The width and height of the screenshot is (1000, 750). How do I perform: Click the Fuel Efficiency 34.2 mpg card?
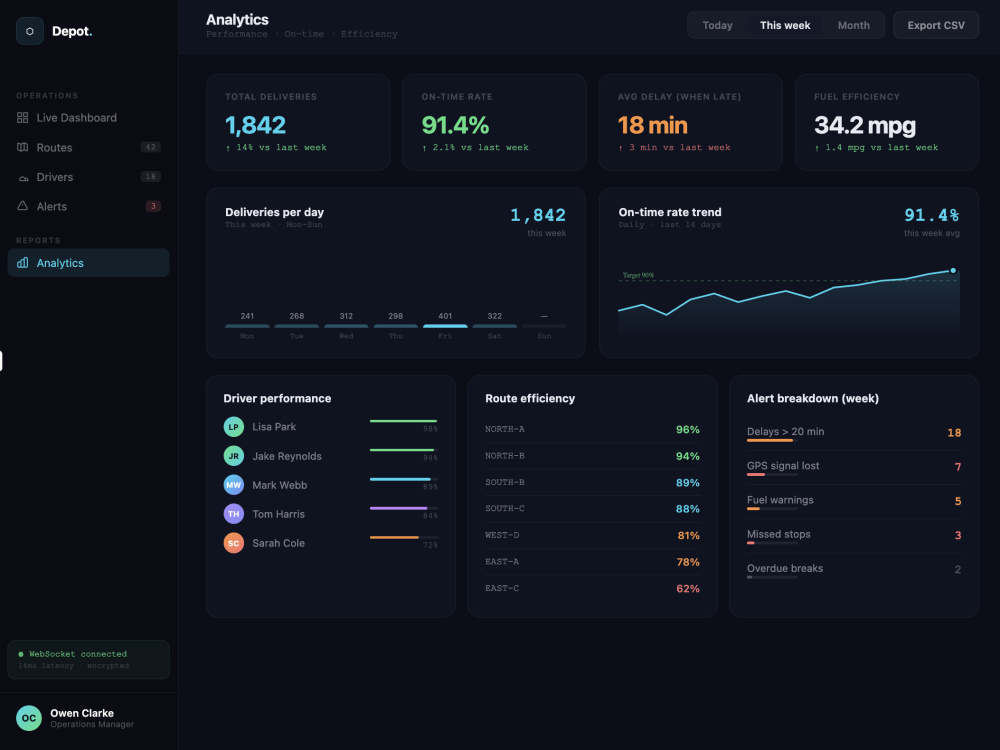886,122
